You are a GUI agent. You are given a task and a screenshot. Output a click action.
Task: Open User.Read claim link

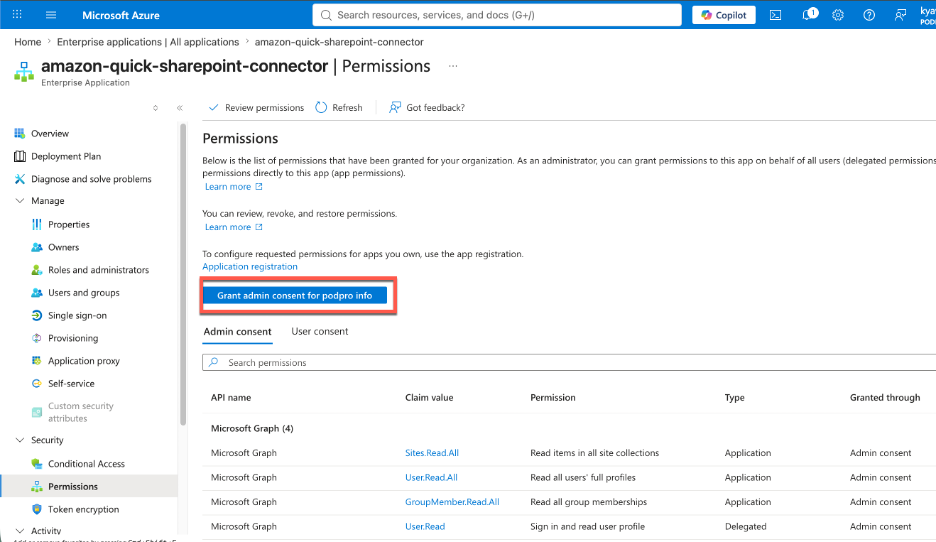425,526
